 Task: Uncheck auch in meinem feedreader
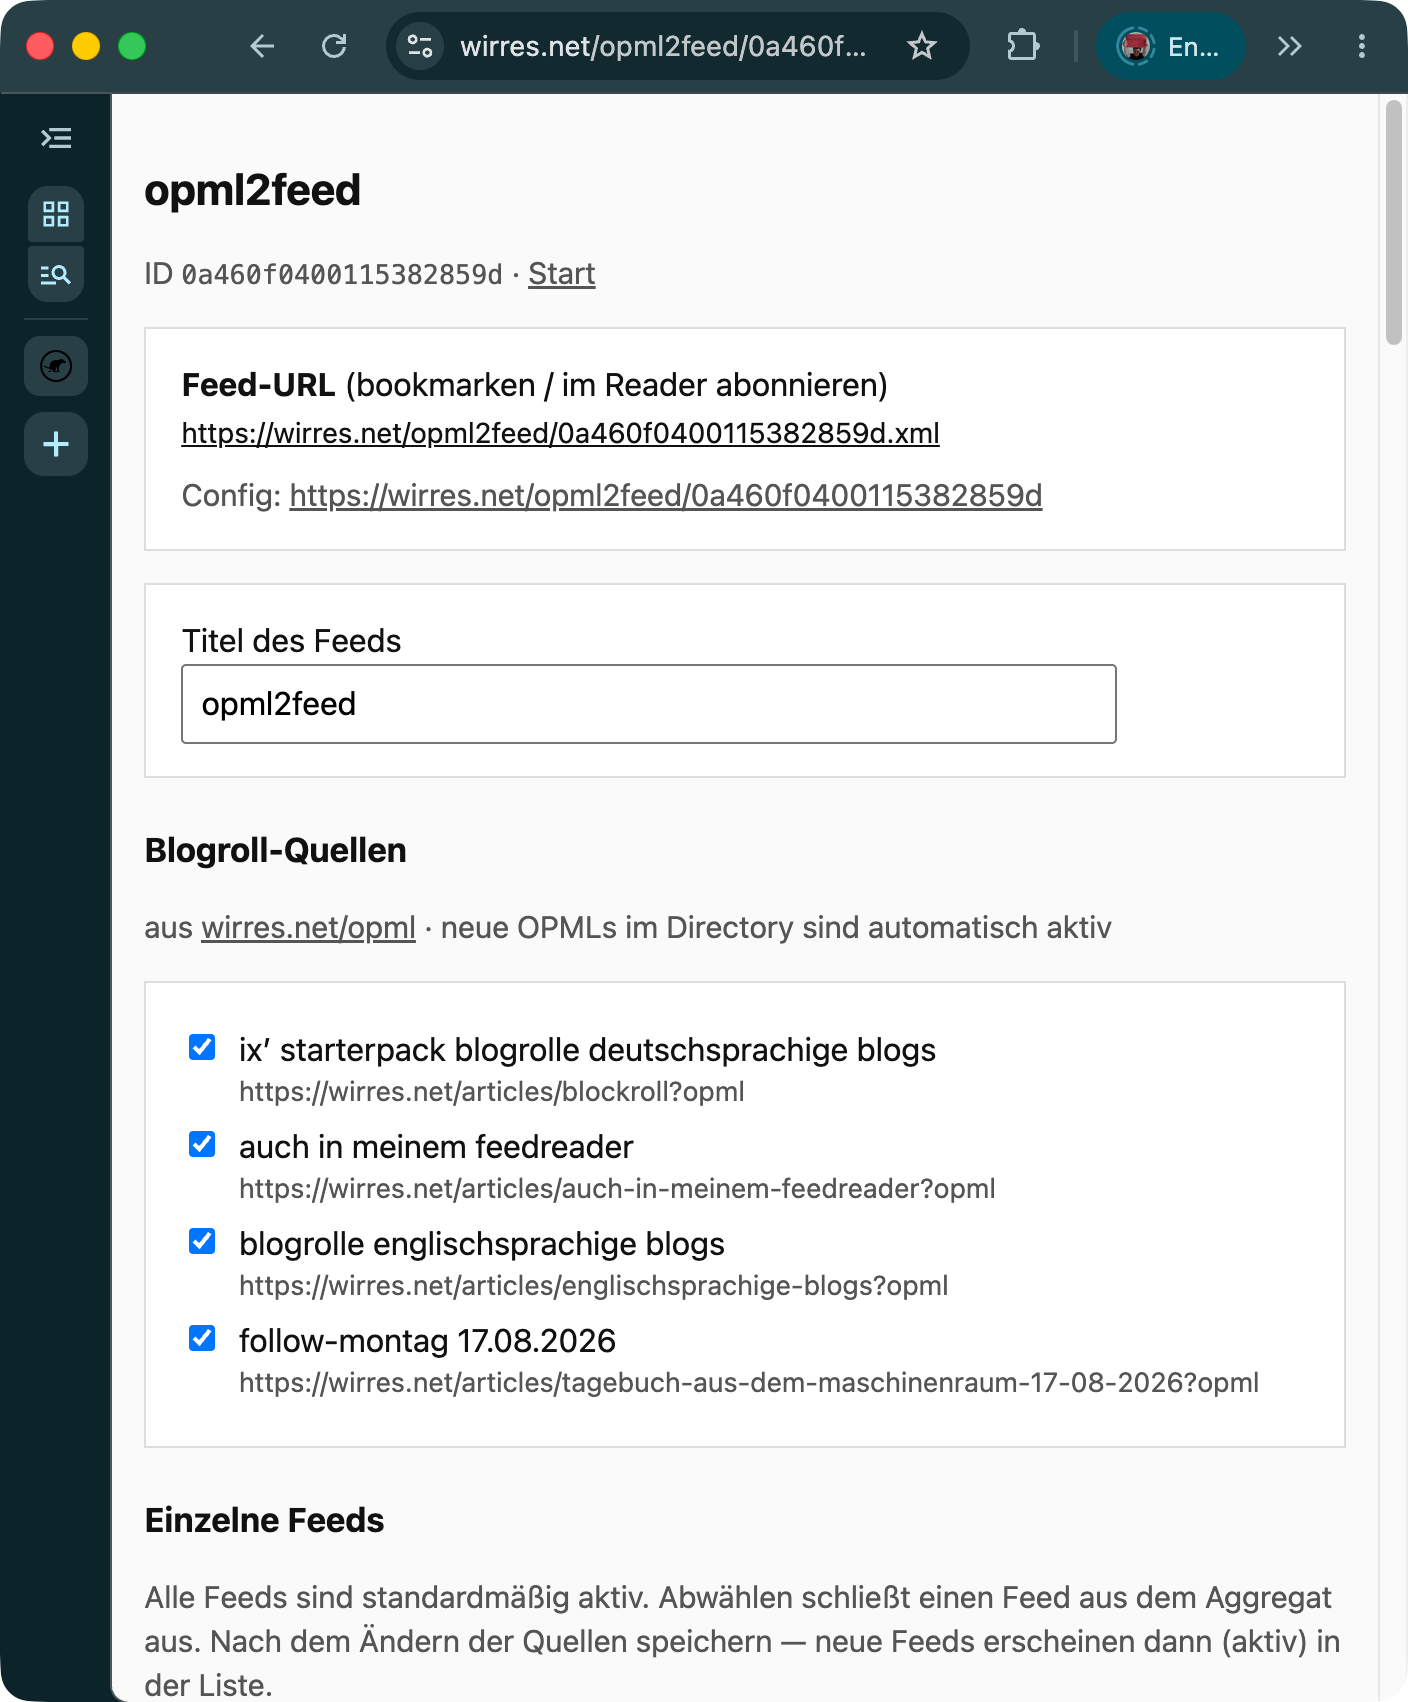pos(202,1144)
